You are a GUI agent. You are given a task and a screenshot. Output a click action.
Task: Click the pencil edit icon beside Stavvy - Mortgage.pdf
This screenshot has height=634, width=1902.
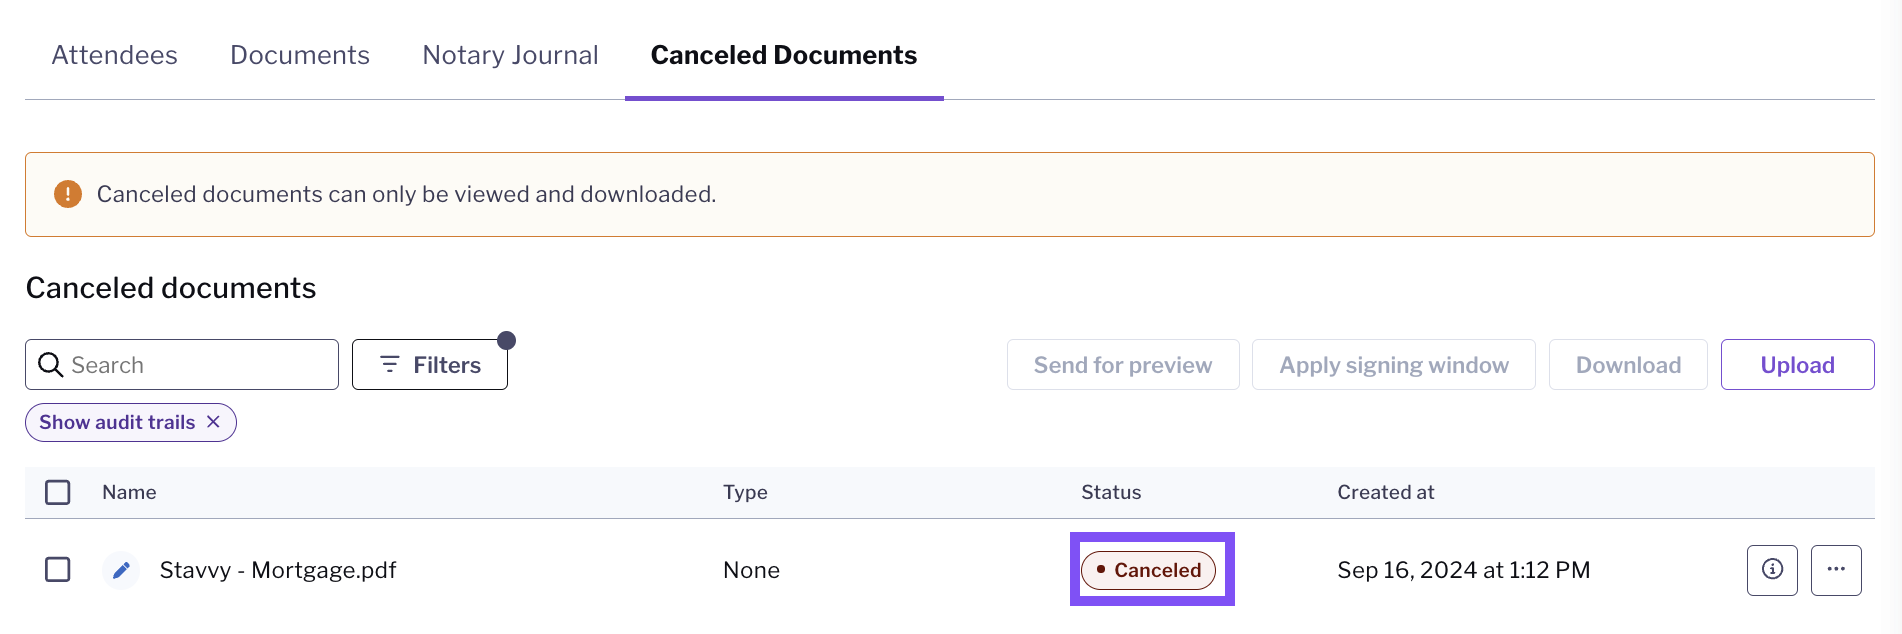click(x=121, y=570)
